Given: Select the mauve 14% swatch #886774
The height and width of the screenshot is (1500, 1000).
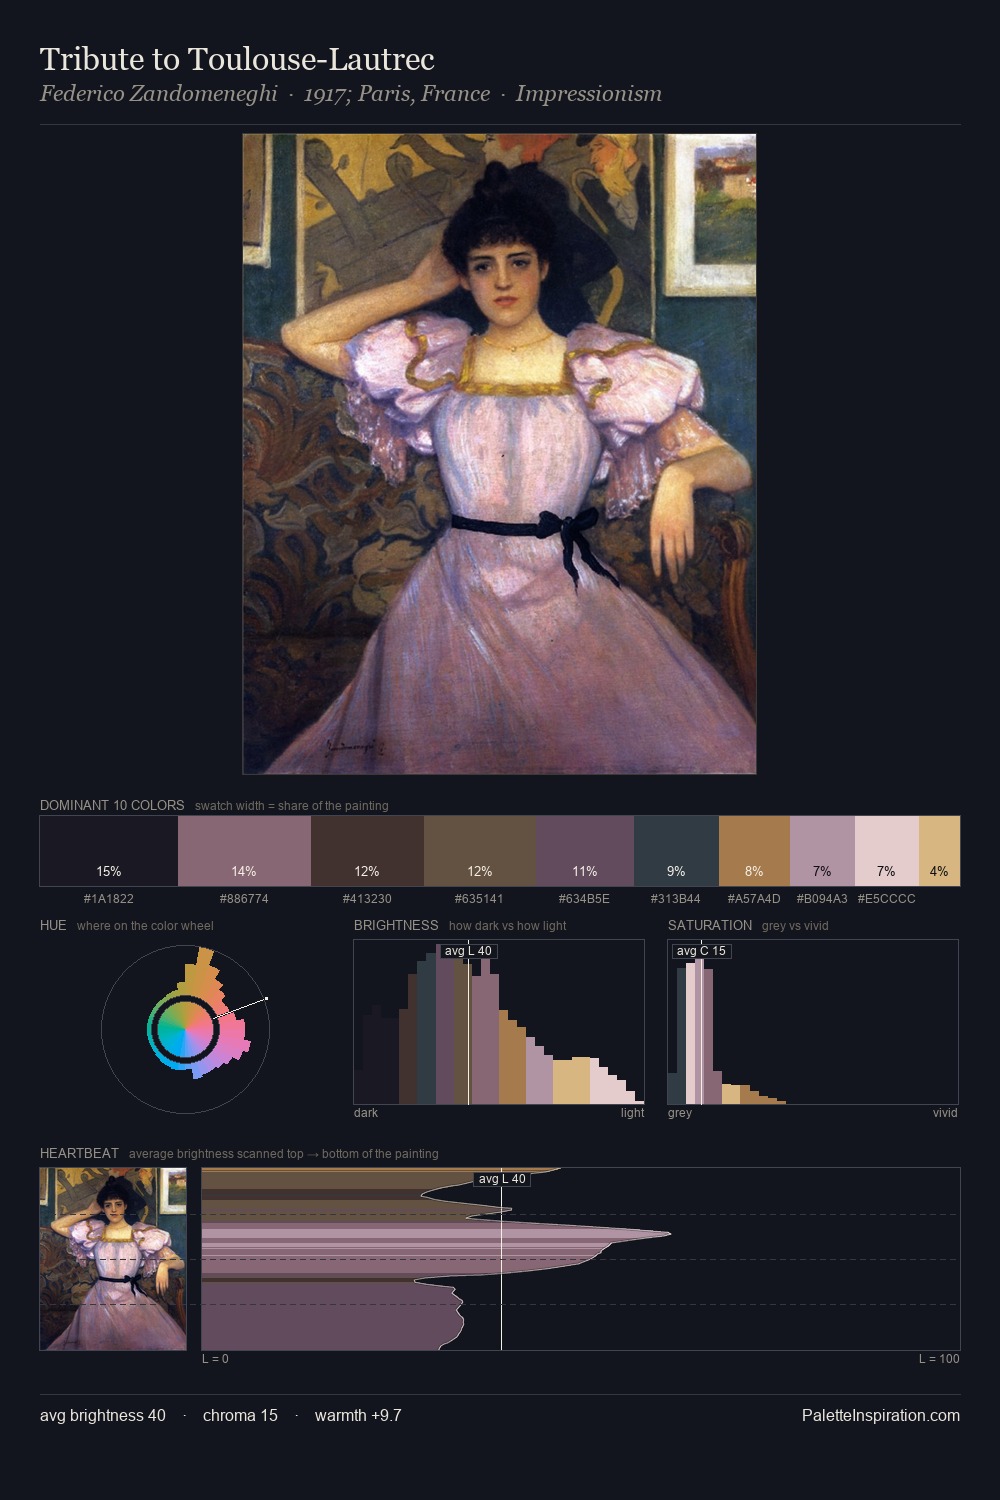Looking at the screenshot, I should (x=244, y=851).
